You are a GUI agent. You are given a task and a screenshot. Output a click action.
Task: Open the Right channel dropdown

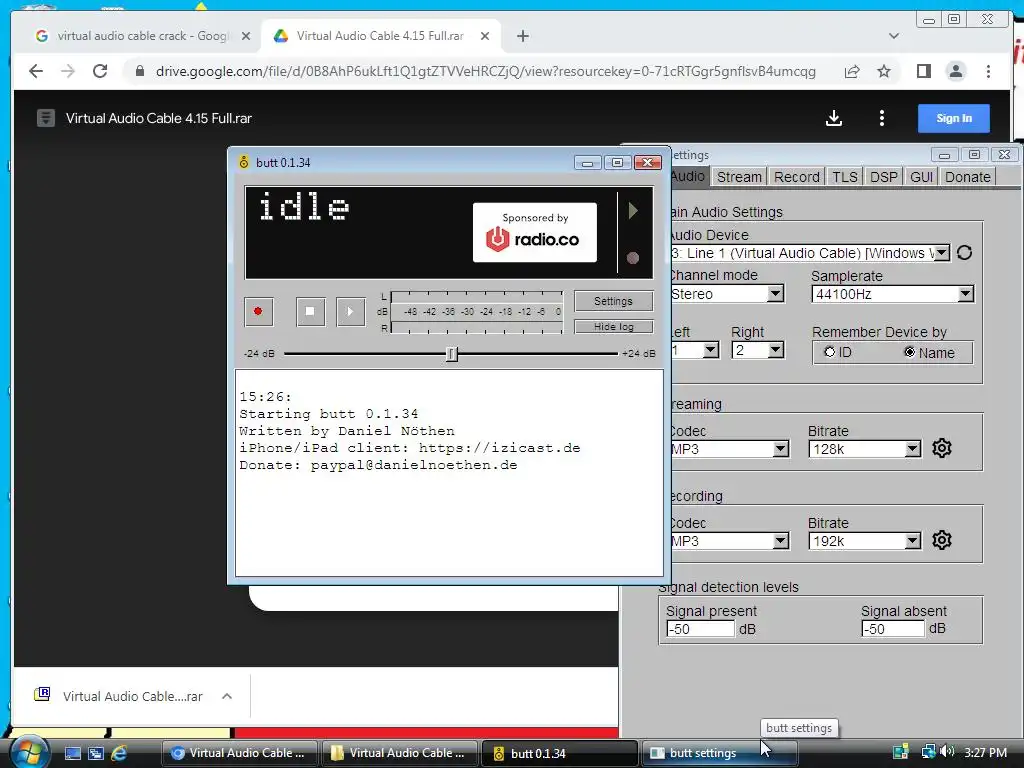click(775, 351)
